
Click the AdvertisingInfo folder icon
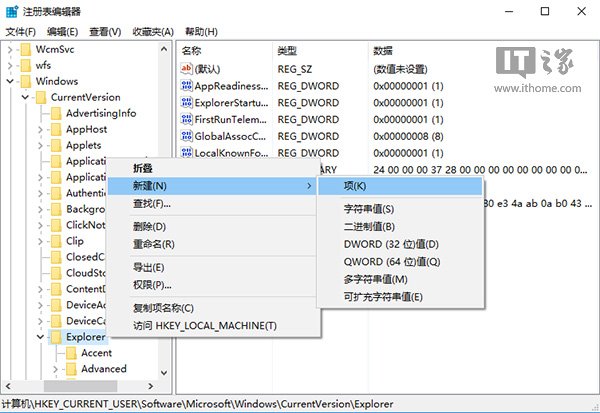pyautogui.click(x=56, y=114)
